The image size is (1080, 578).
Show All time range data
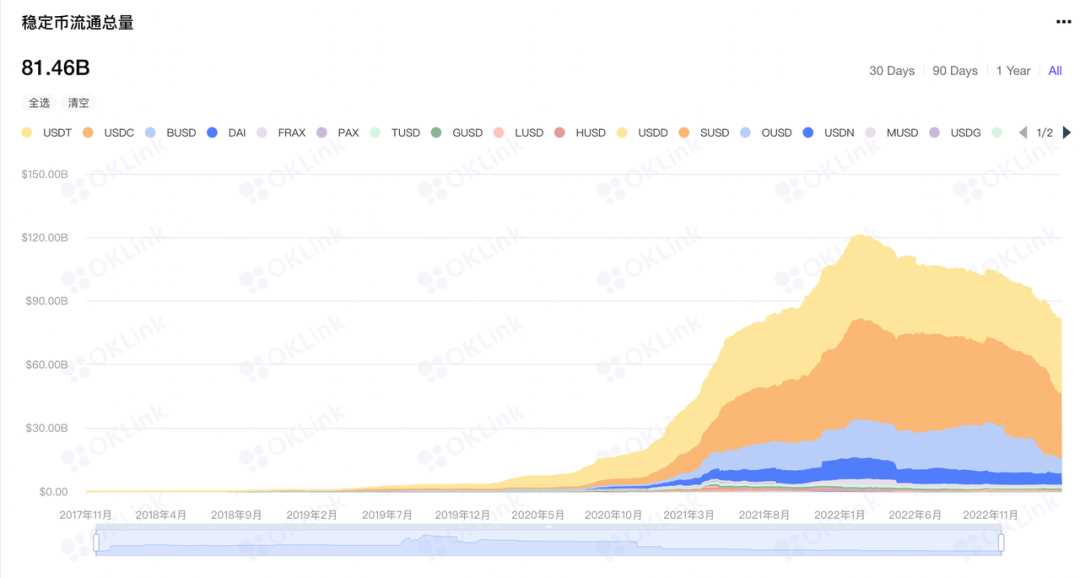tap(1055, 71)
